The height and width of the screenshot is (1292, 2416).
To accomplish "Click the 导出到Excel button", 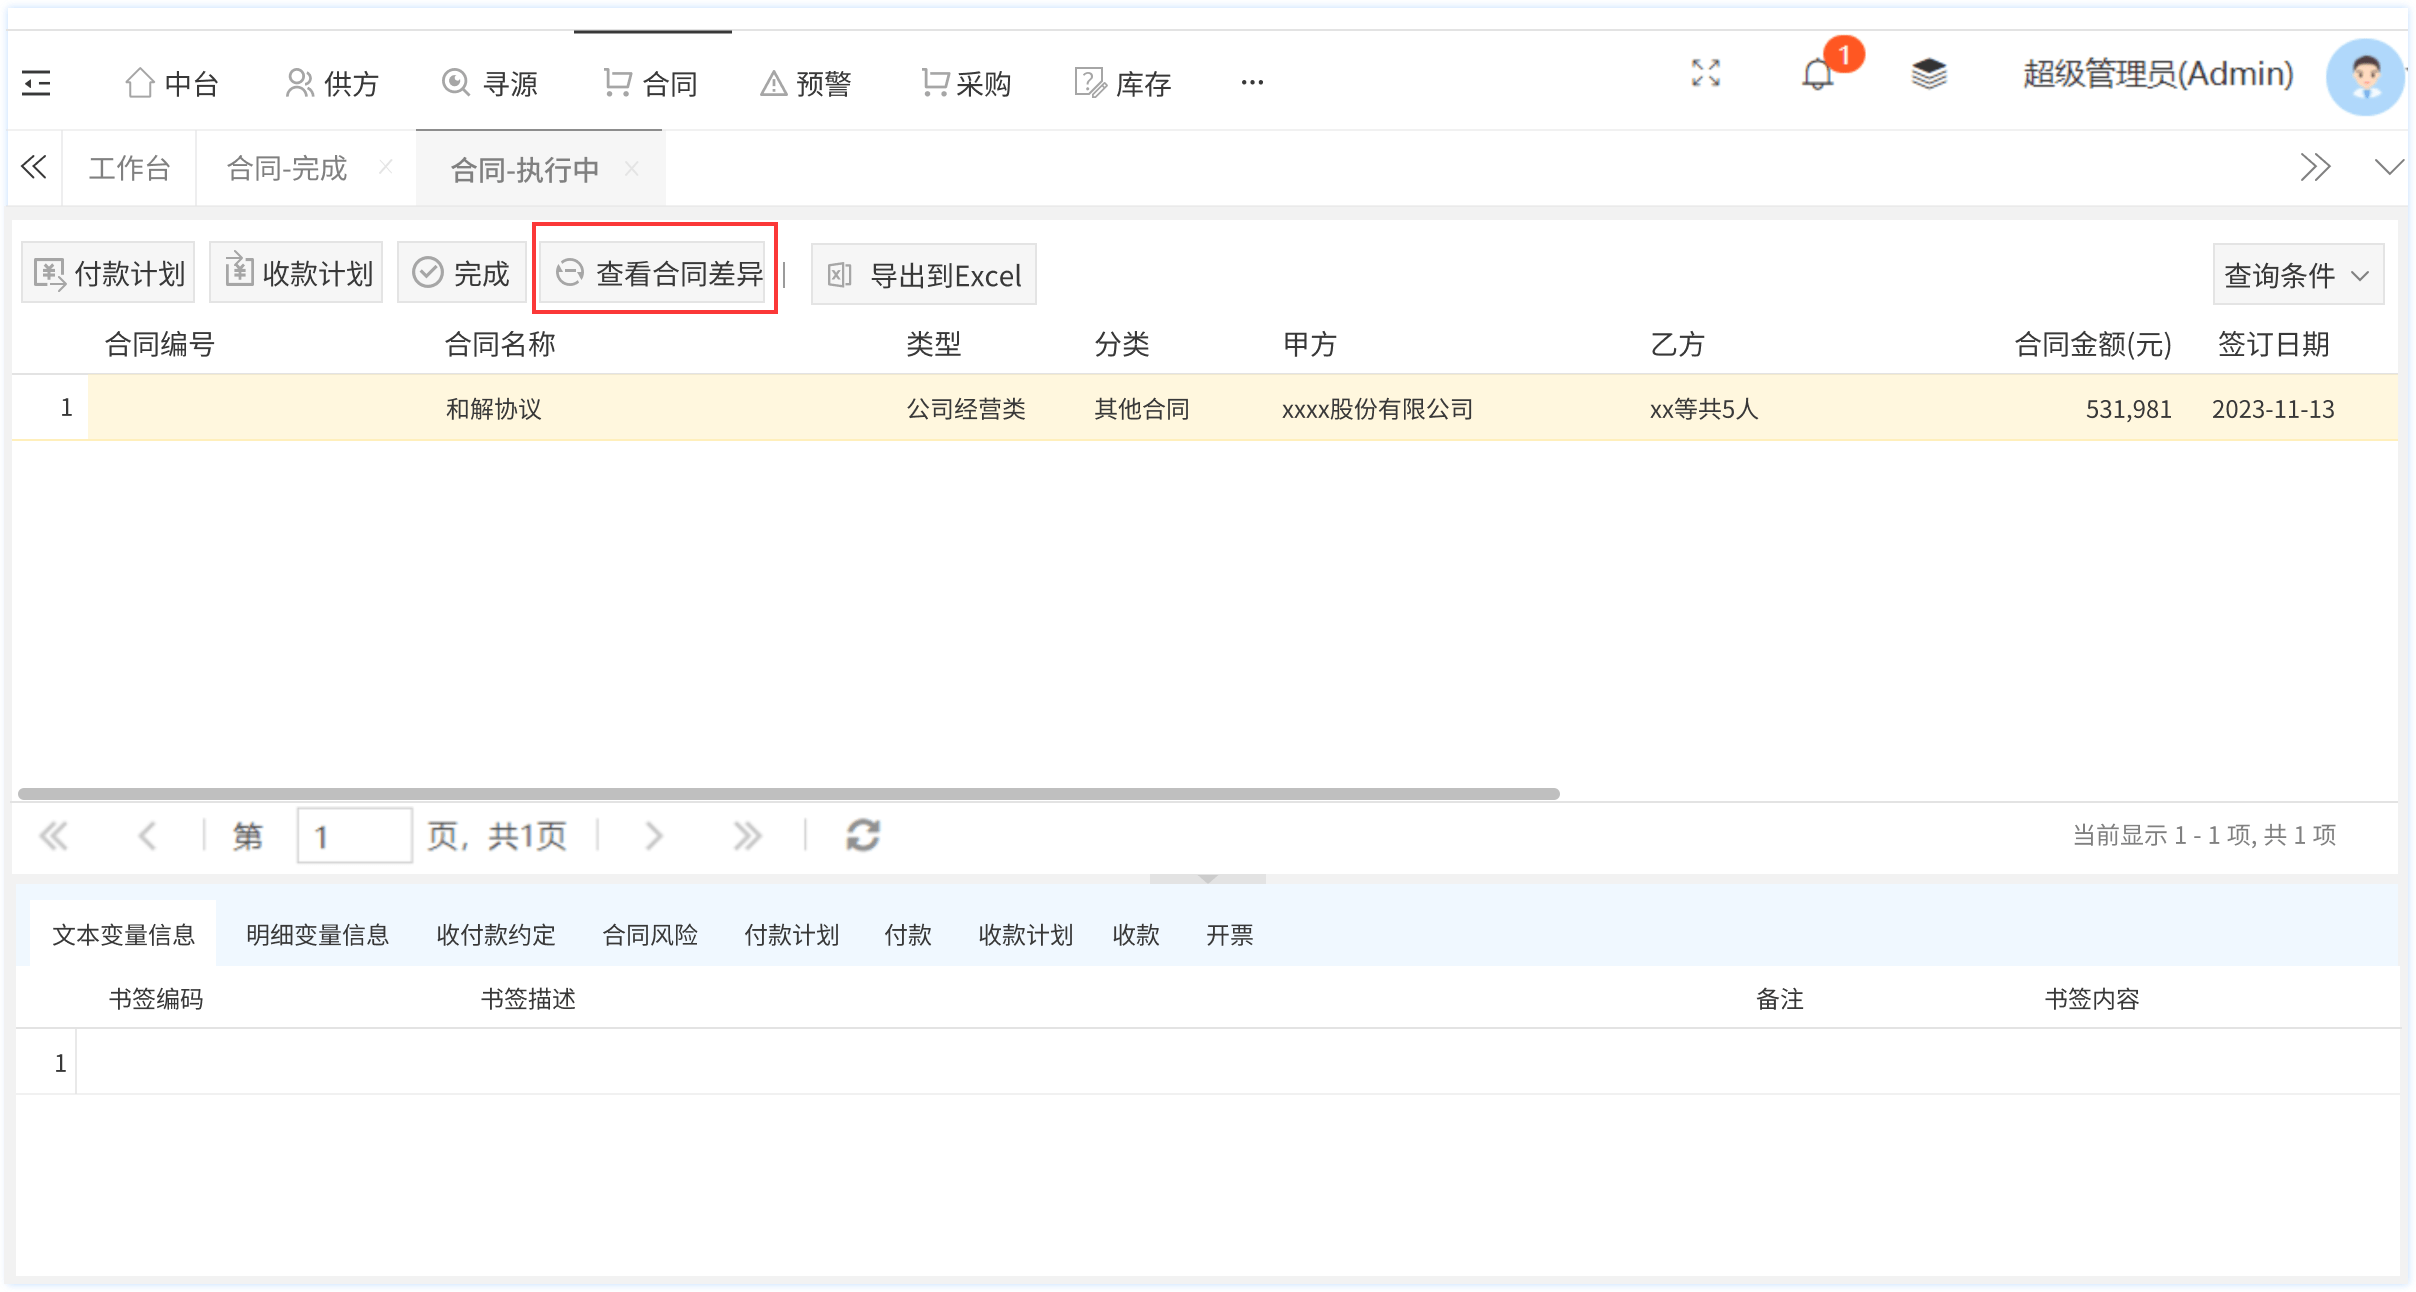I will coord(924,275).
